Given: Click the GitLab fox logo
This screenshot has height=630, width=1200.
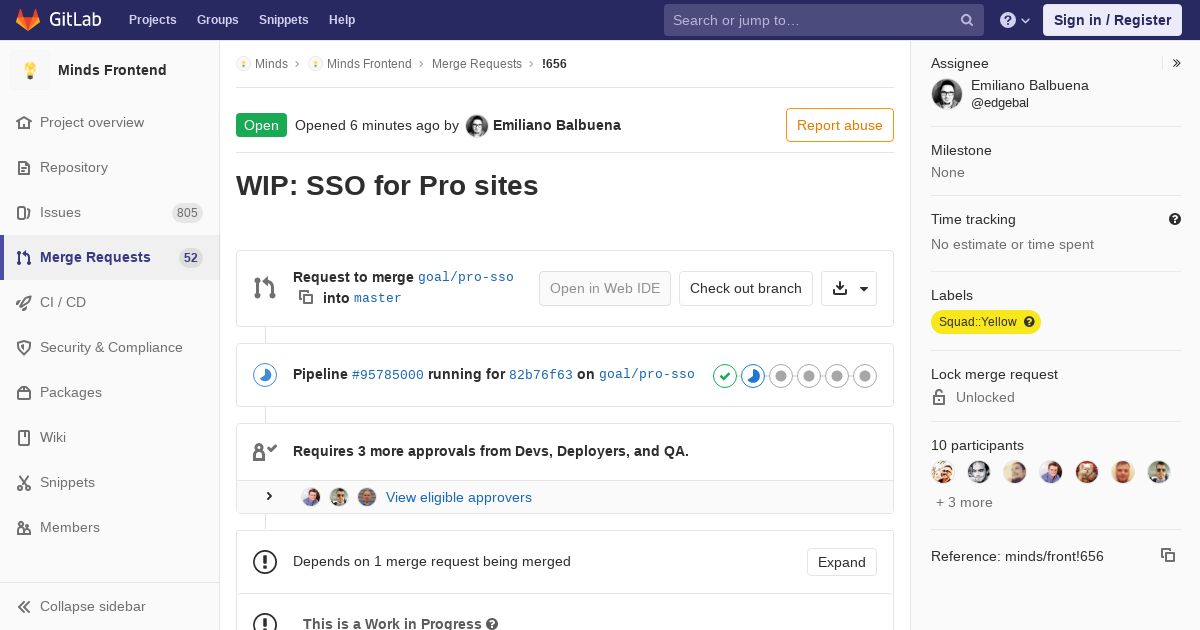Looking at the screenshot, I should tap(28, 19).
